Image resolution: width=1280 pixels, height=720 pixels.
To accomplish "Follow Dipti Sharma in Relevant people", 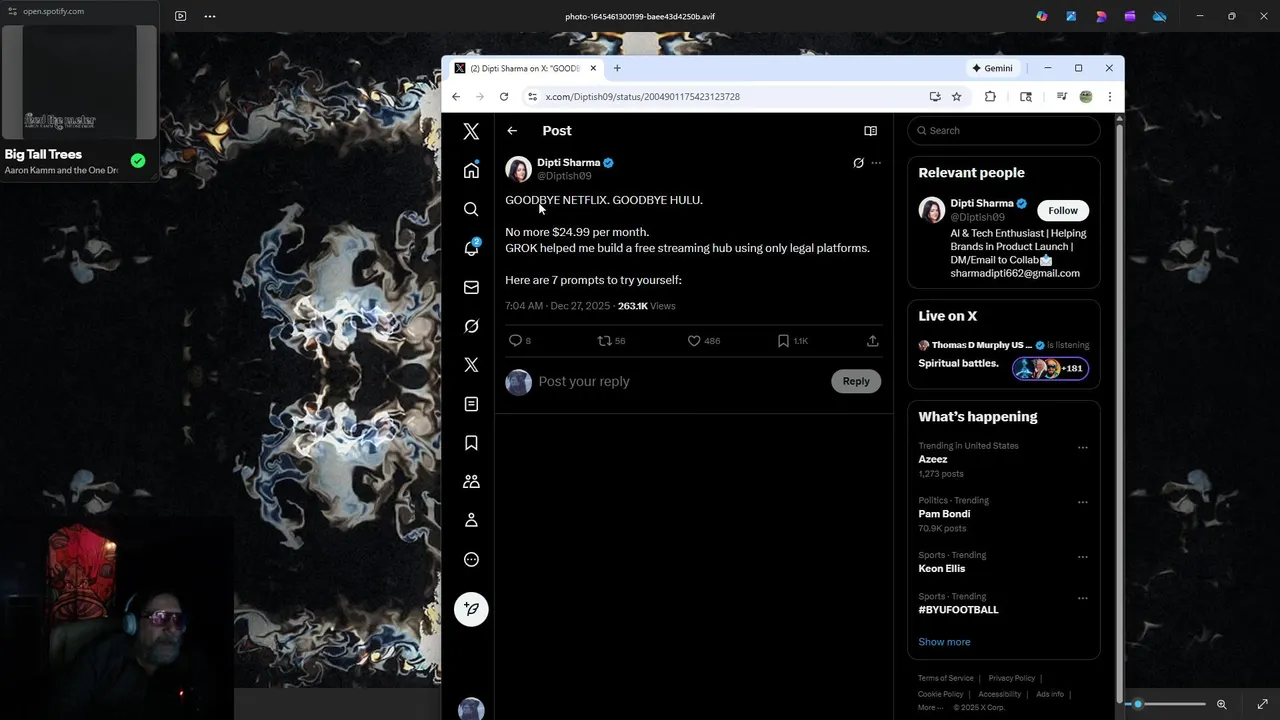I will pos(1063,210).
